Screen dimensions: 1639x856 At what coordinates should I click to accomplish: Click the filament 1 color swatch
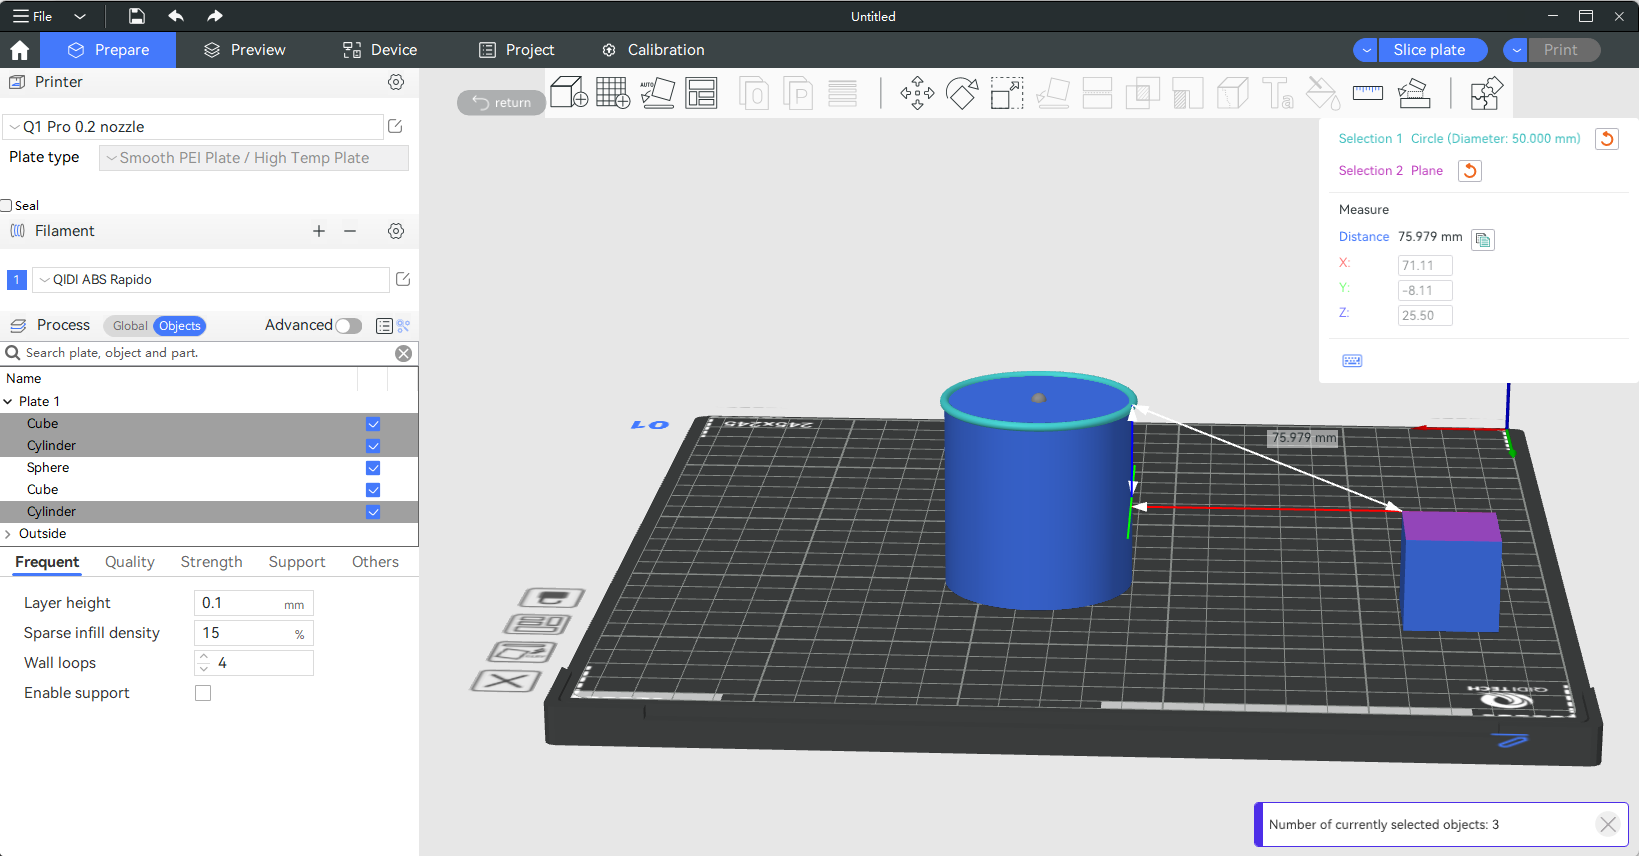(17, 280)
